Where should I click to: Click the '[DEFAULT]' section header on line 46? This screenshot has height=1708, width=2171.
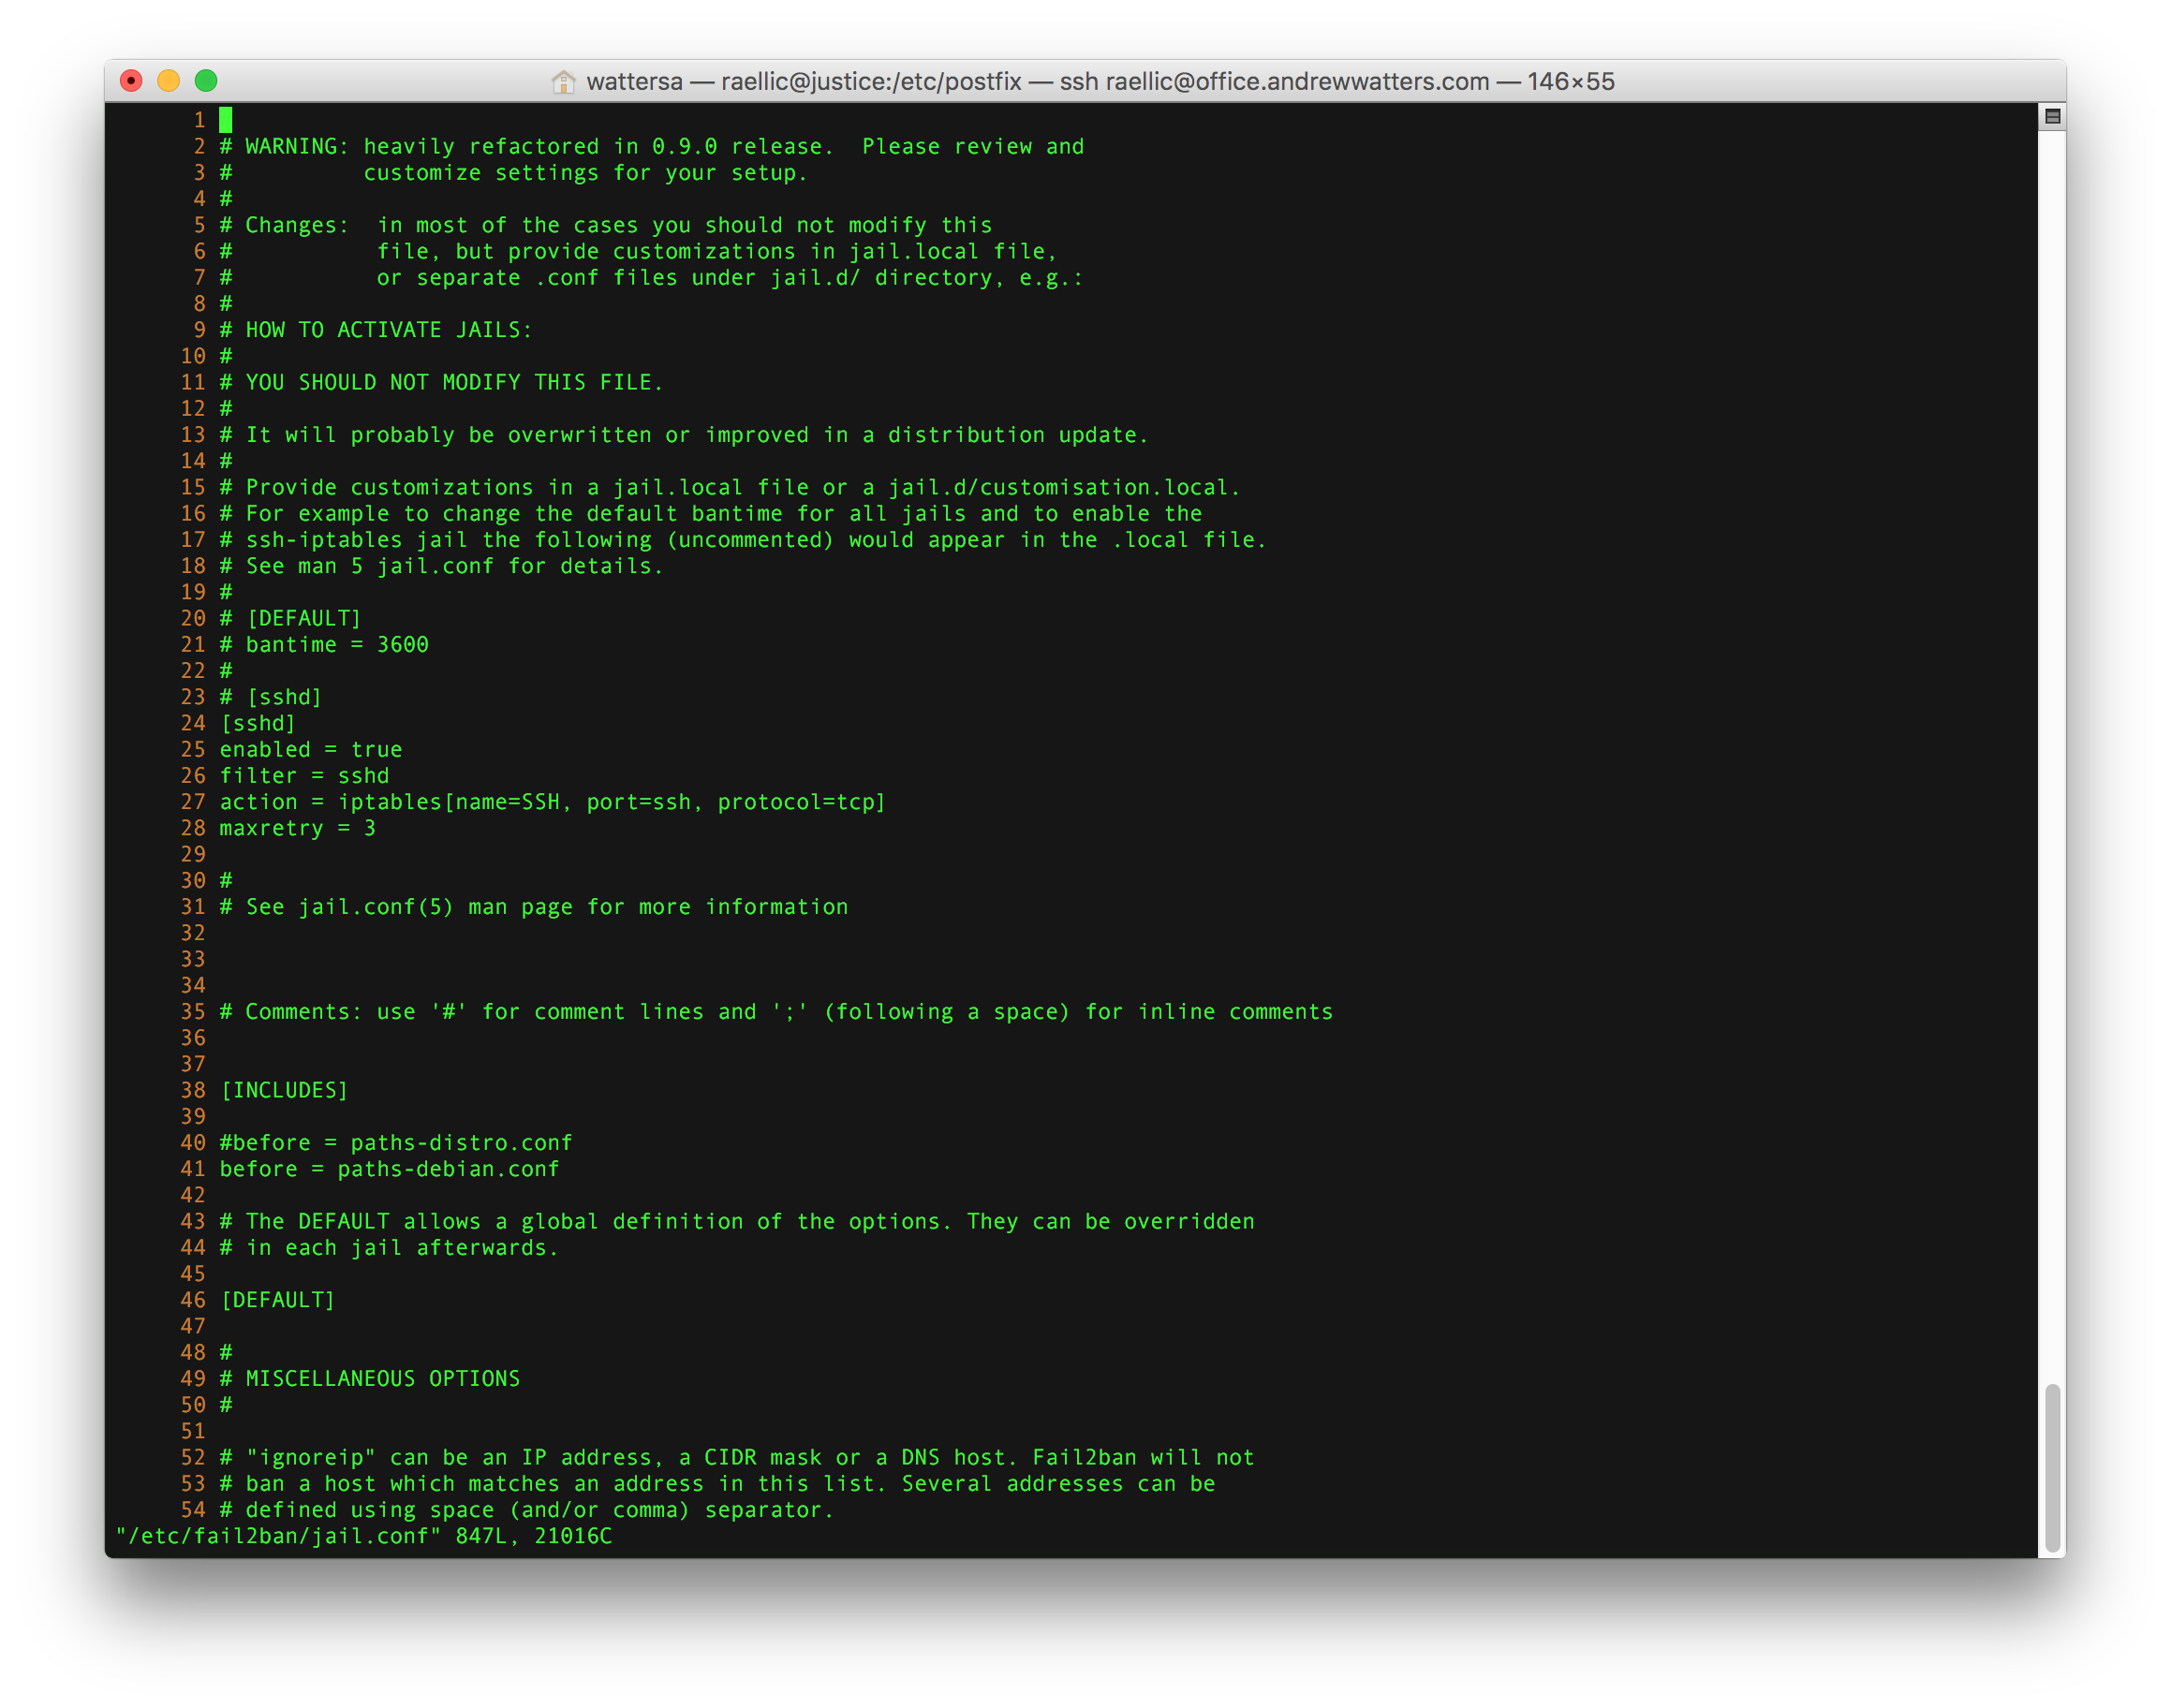point(278,1301)
